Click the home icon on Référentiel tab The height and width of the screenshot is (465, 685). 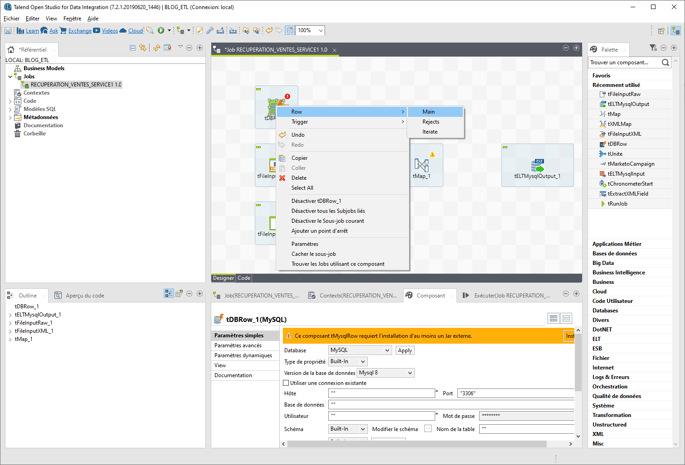(x=11, y=49)
